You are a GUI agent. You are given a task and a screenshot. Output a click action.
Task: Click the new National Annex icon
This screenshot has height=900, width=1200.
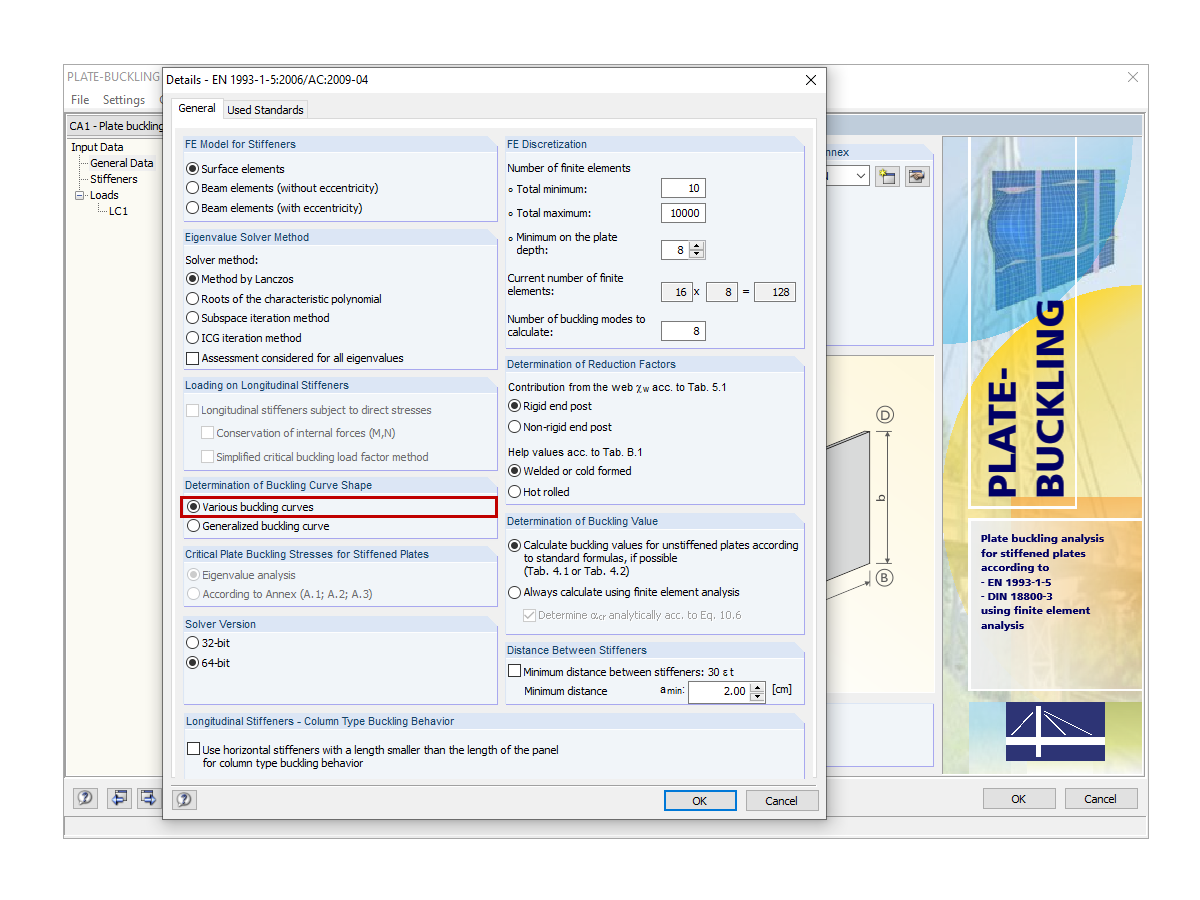(887, 176)
